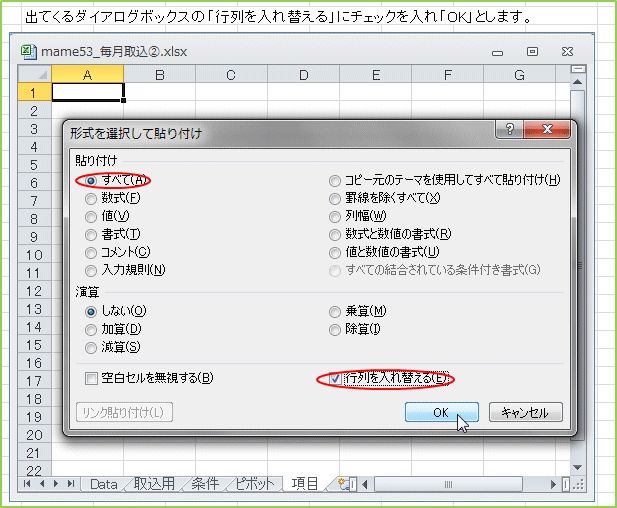
Task: Select column G header
Action: click(x=519, y=74)
